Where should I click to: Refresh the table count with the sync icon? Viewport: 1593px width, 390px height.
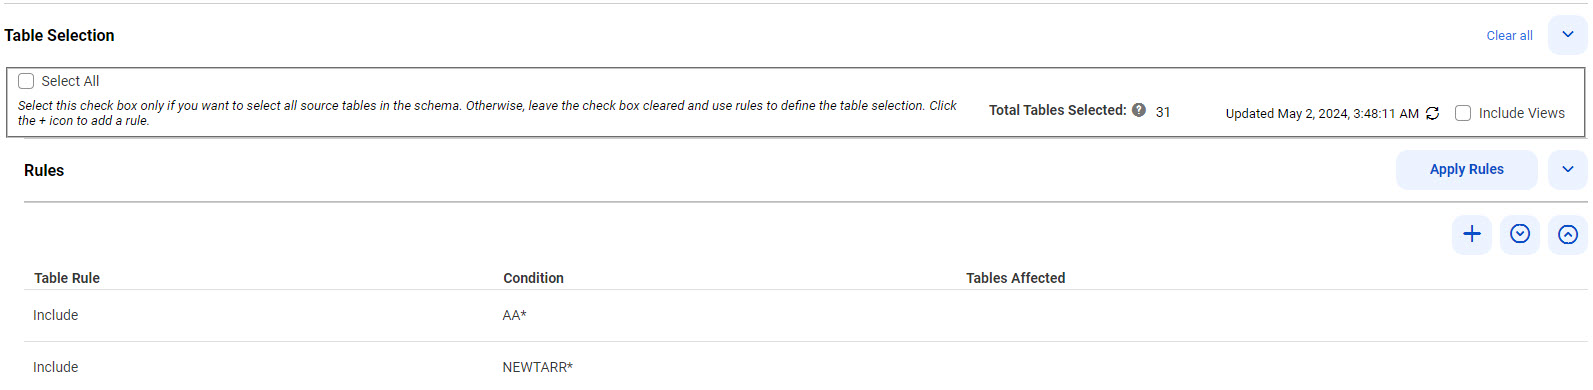(1432, 113)
